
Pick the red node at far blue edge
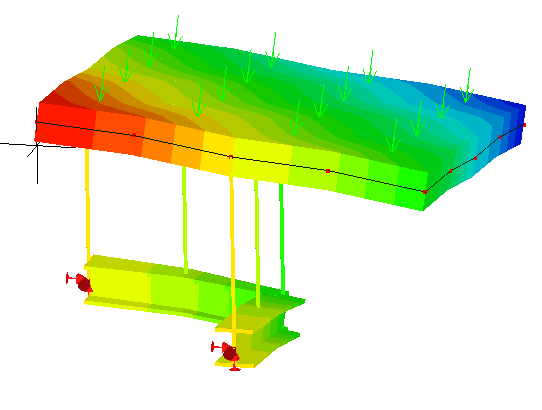click(524, 125)
